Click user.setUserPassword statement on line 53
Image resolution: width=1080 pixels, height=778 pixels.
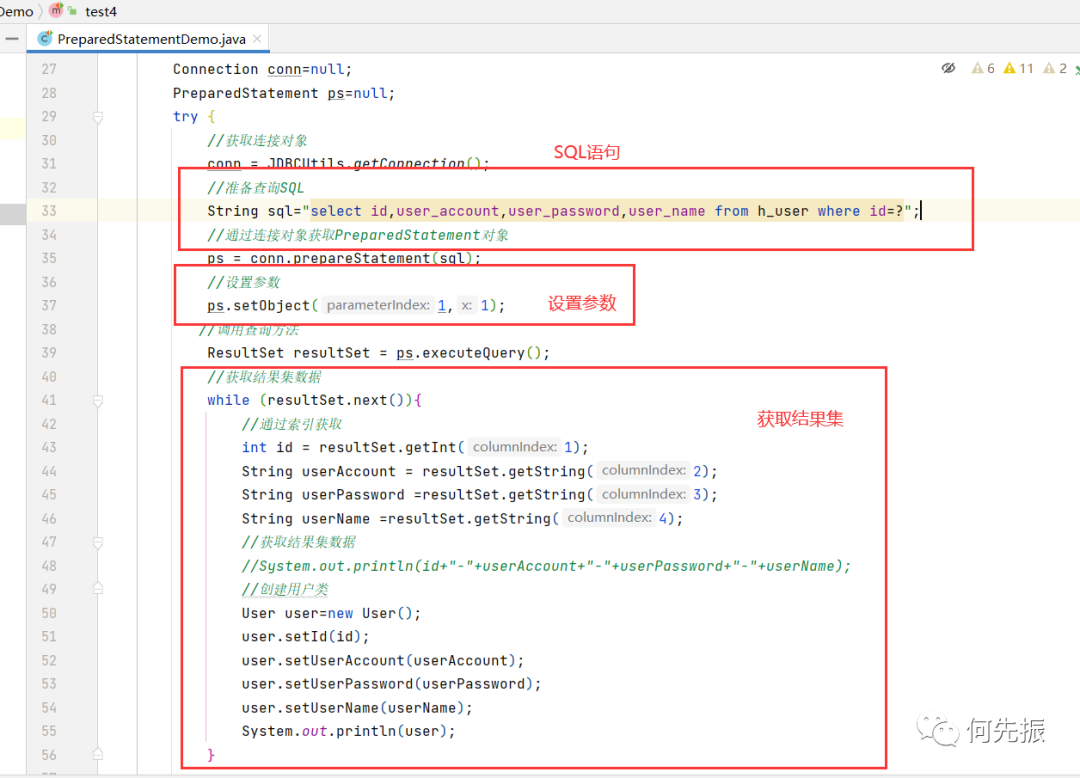click(391, 684)
